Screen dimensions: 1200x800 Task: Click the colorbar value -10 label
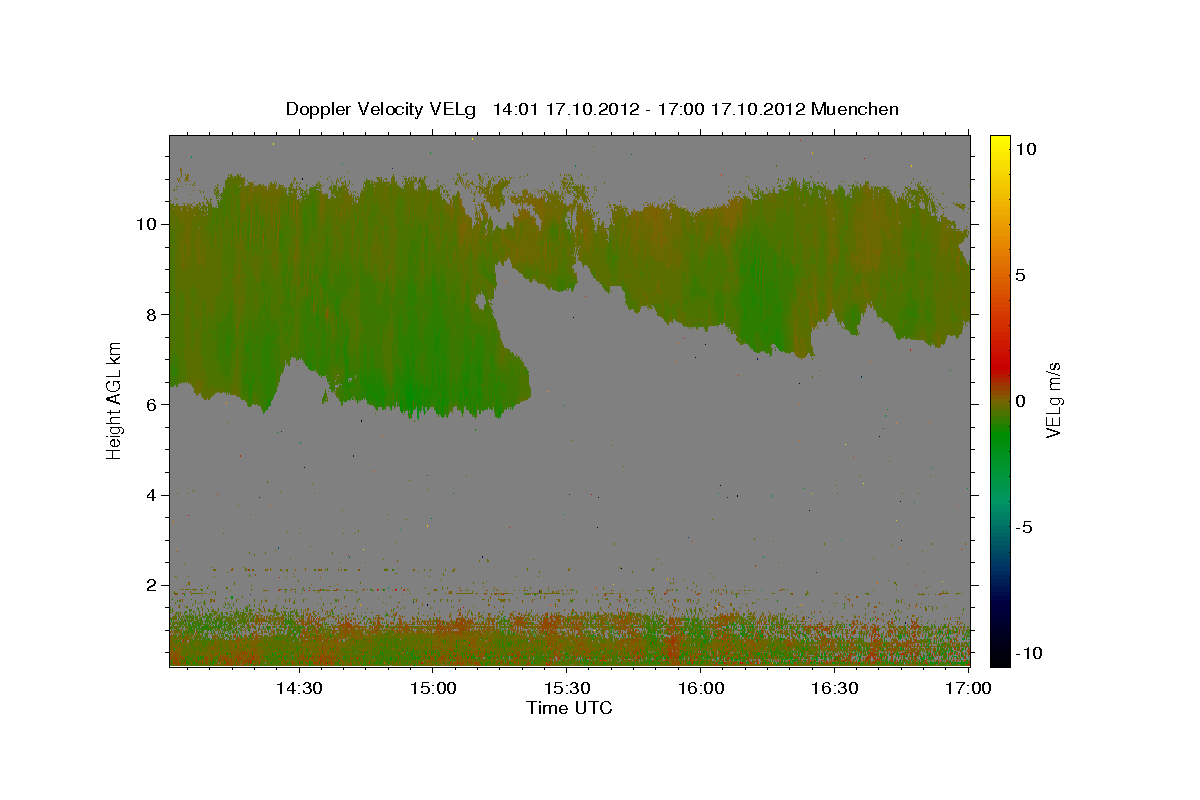[x=1028, y=653]
